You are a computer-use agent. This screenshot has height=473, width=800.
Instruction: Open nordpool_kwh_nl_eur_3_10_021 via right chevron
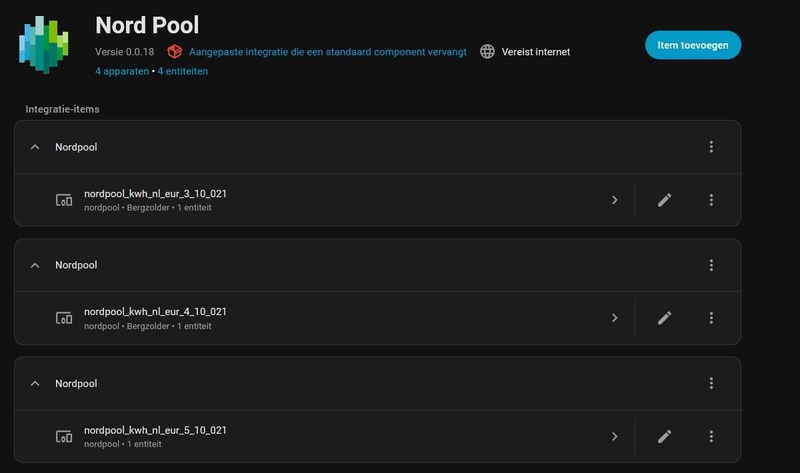614,200
